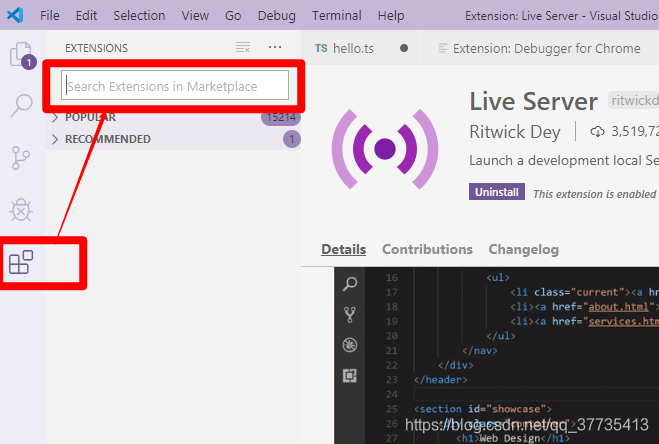Click the Live Server extension title
659x444 pixels.
533,101
